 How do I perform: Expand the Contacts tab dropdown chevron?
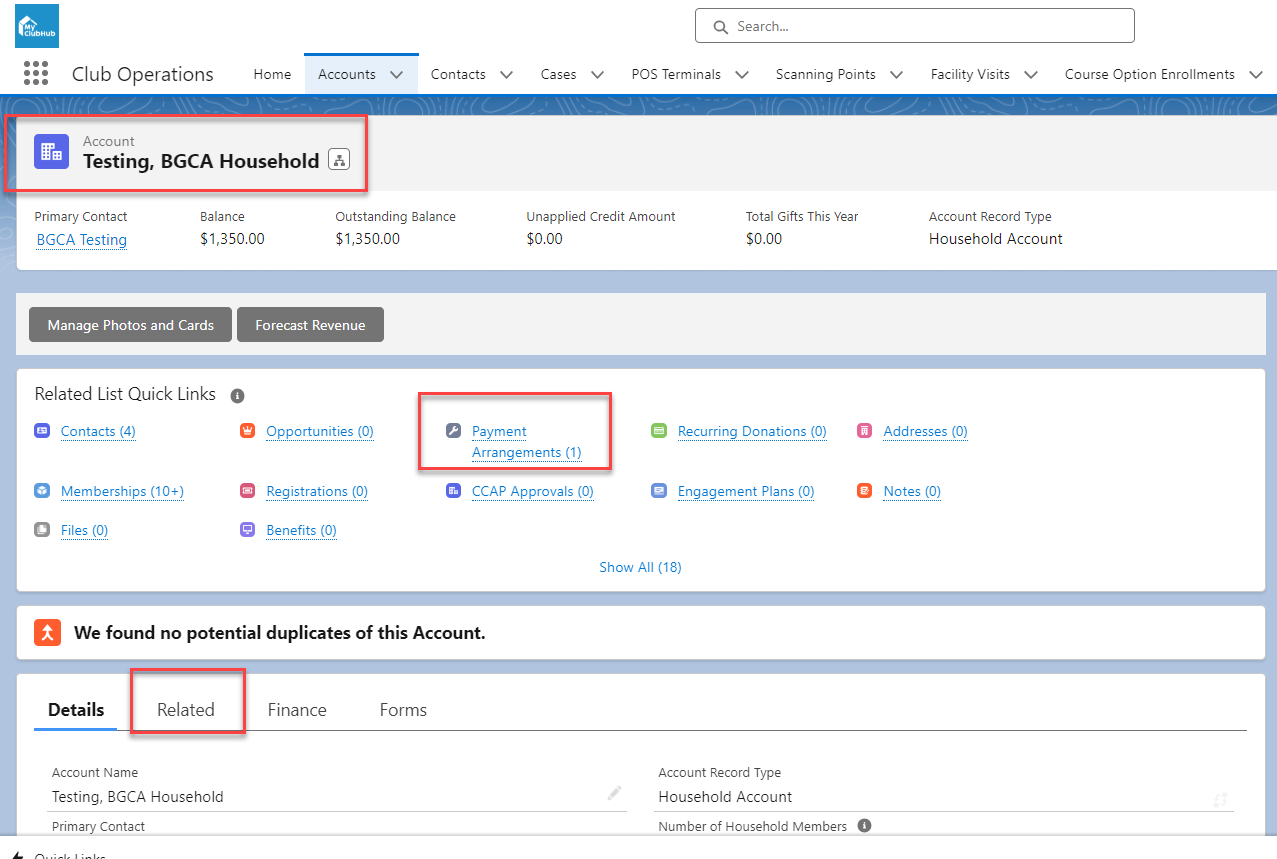(506, 75)
